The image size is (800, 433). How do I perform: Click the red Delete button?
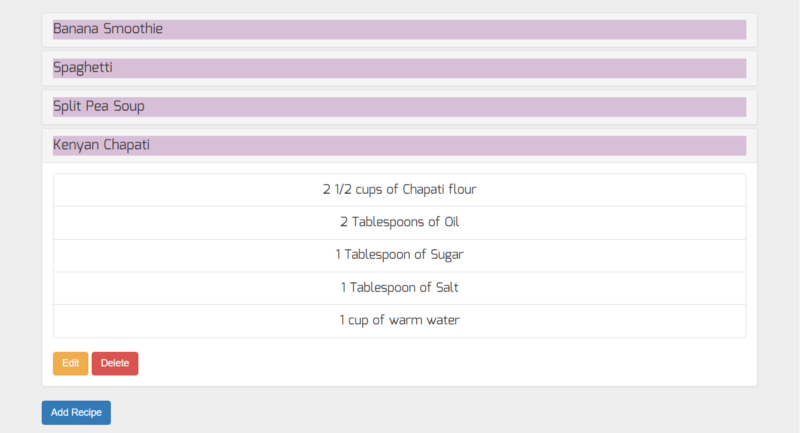click(x=115, y=363)
